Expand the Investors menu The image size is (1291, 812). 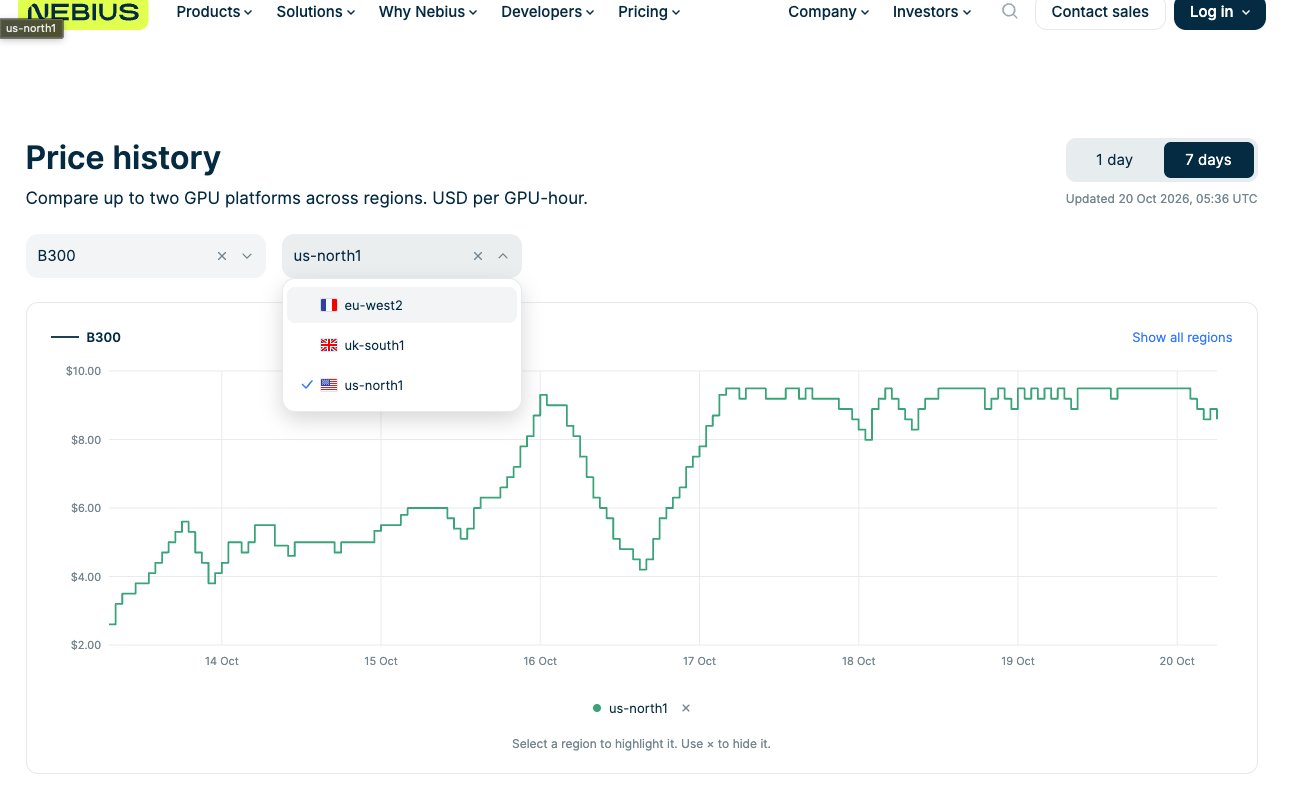[932, 12]
